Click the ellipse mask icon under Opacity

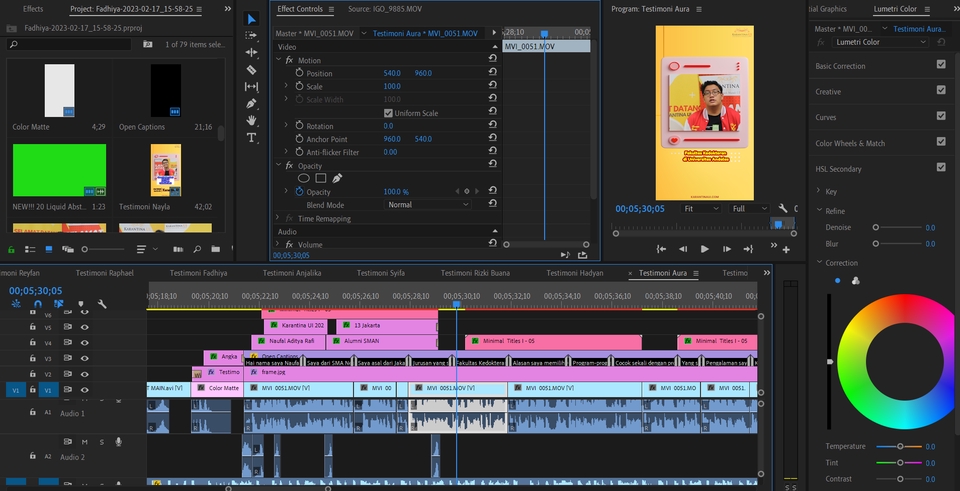pos(304,178)
